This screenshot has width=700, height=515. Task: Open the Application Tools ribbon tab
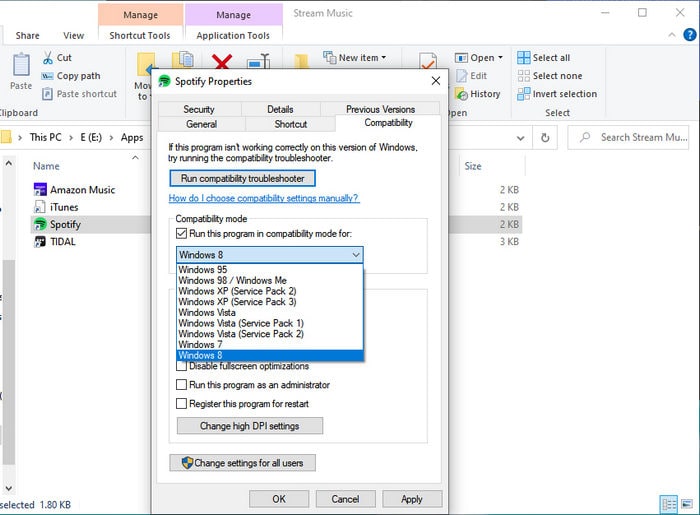pos(233,35)
